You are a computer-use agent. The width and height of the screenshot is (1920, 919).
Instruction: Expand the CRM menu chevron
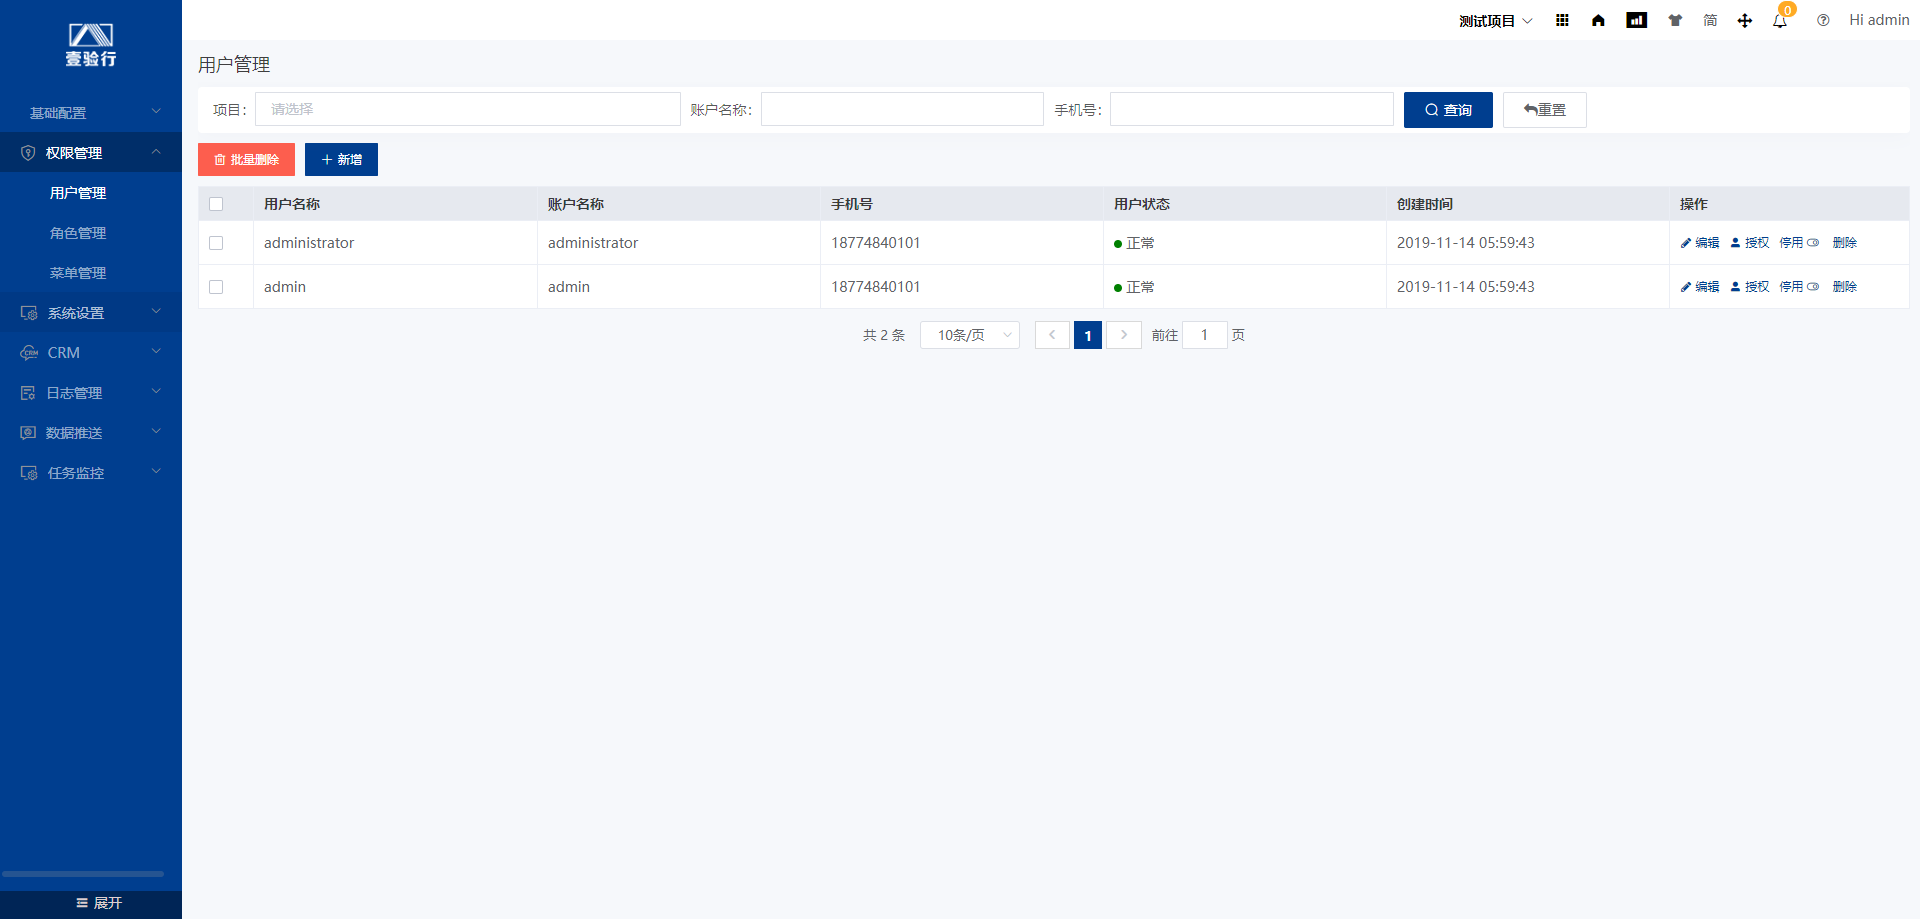tap(156, 352)
